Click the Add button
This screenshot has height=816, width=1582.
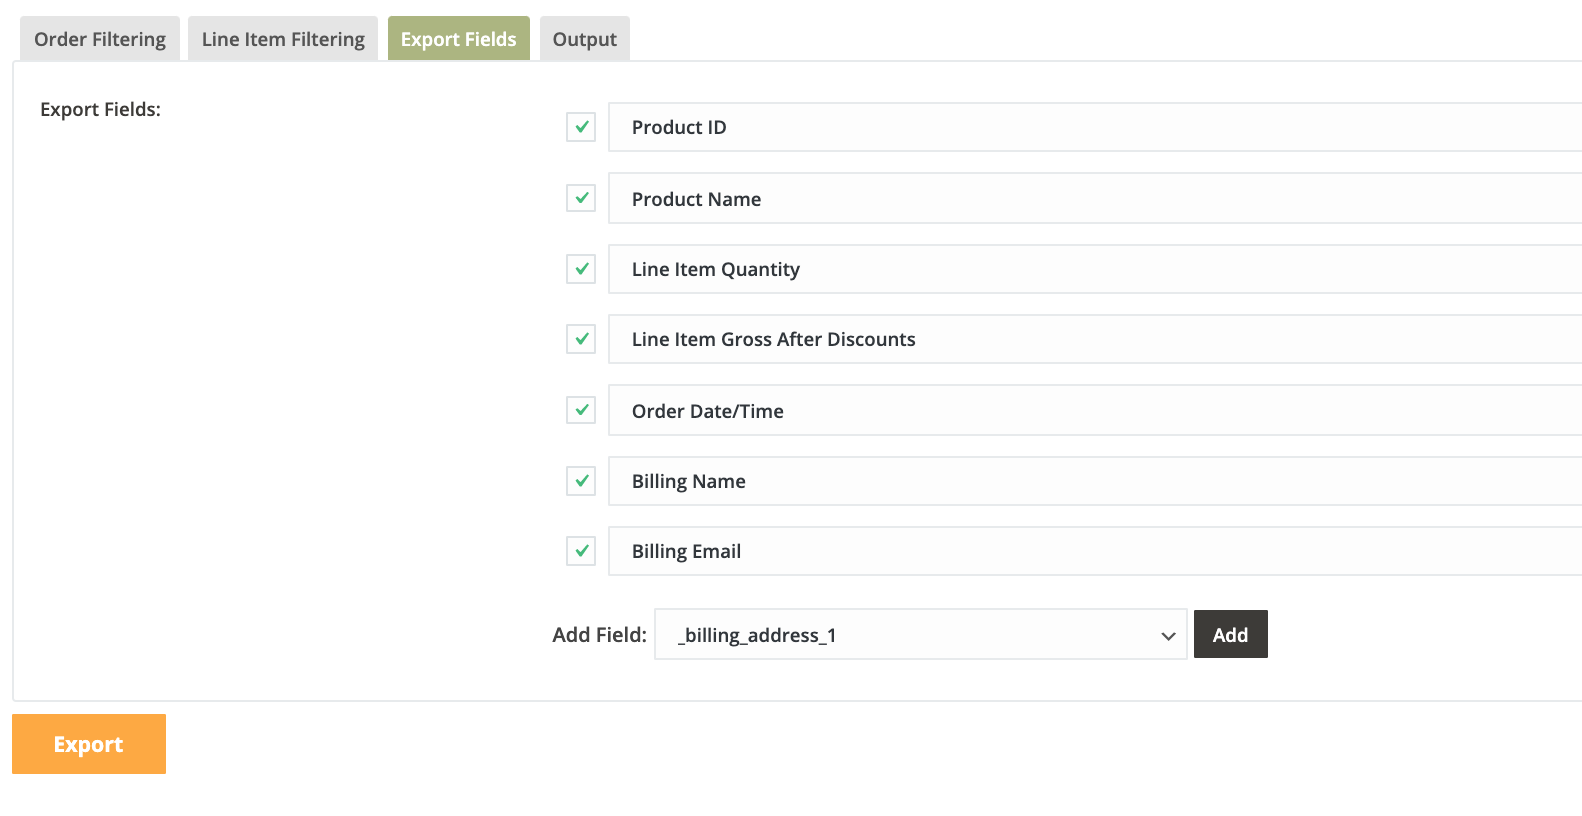(x=1230, y=635)
